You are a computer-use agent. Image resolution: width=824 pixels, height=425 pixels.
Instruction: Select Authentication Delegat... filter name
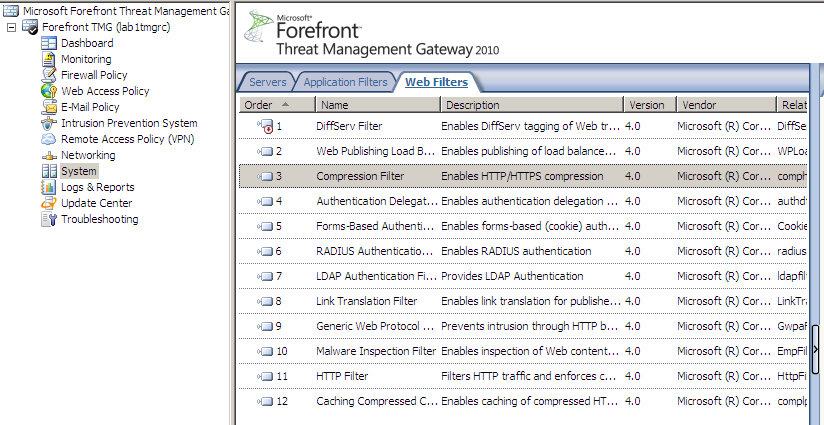pyautogui.click(x=377, y=201)
